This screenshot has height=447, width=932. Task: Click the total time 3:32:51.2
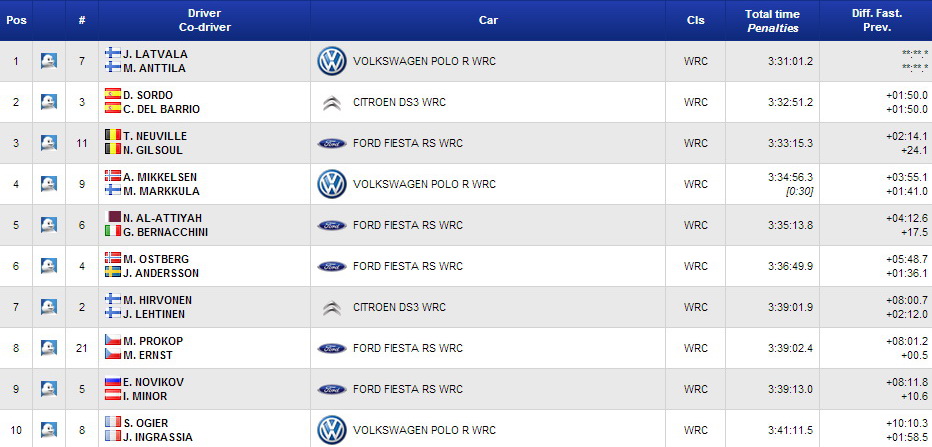790,102
